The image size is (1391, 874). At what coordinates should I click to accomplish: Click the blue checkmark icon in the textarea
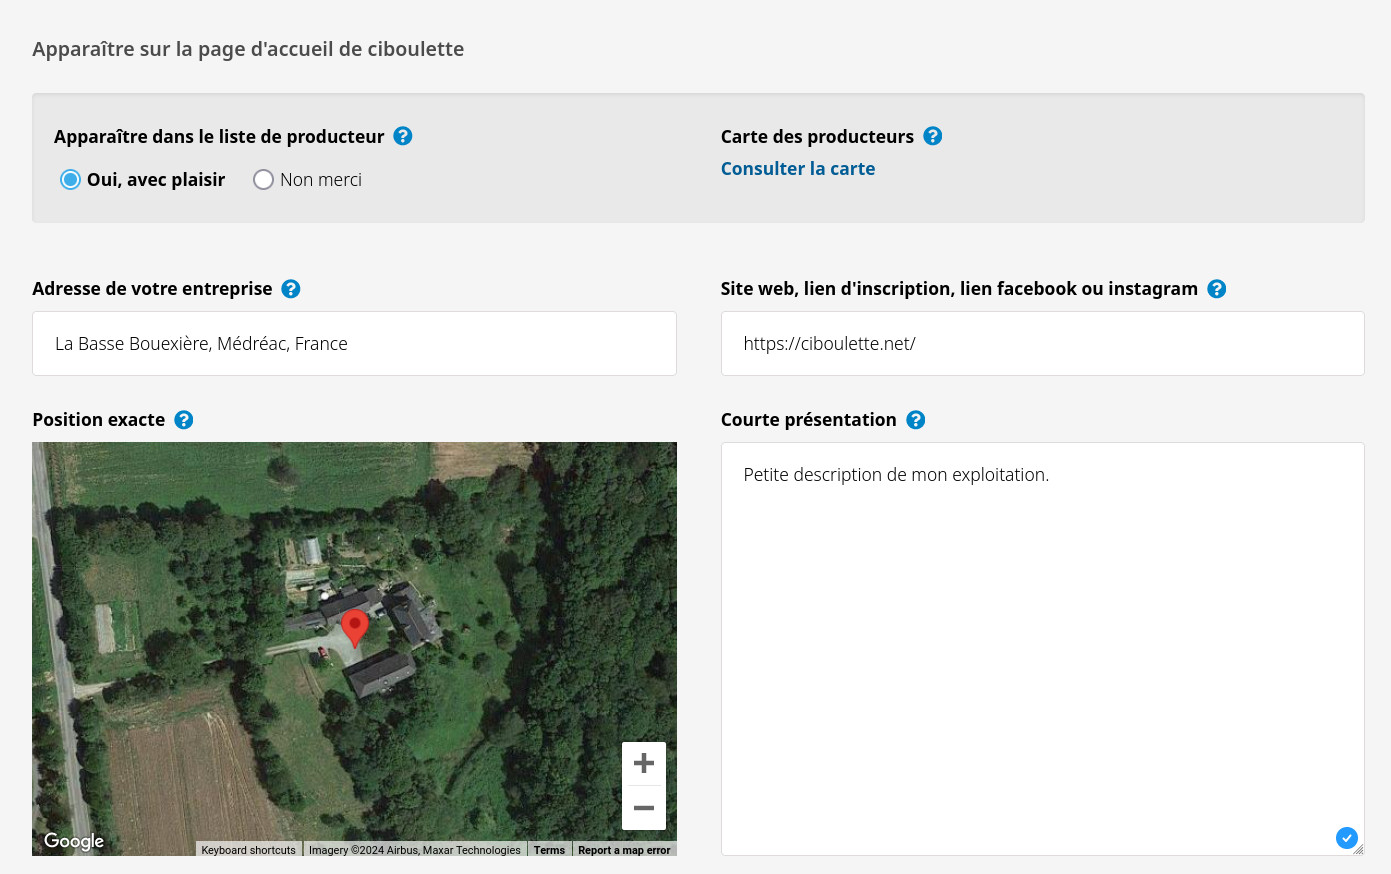click(x=1346, y=838)
